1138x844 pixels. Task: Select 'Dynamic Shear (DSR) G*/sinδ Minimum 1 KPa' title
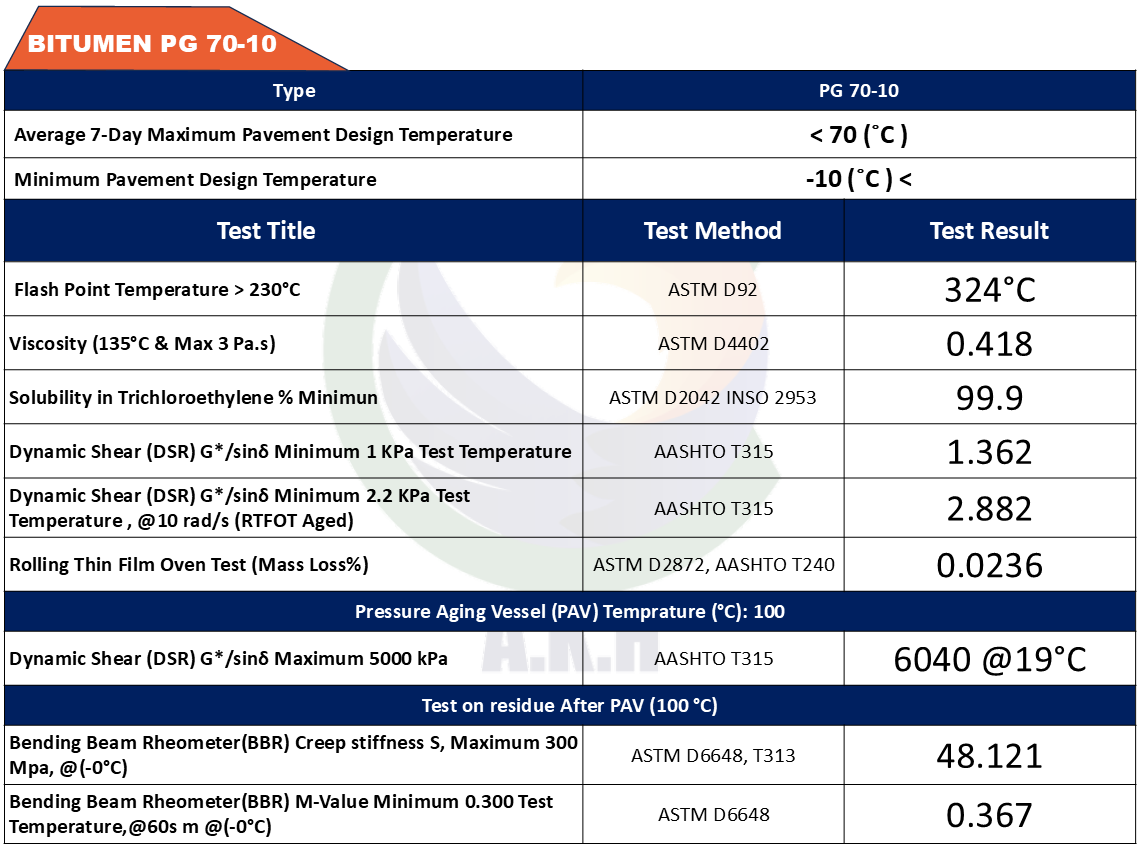tap(290, 451)
